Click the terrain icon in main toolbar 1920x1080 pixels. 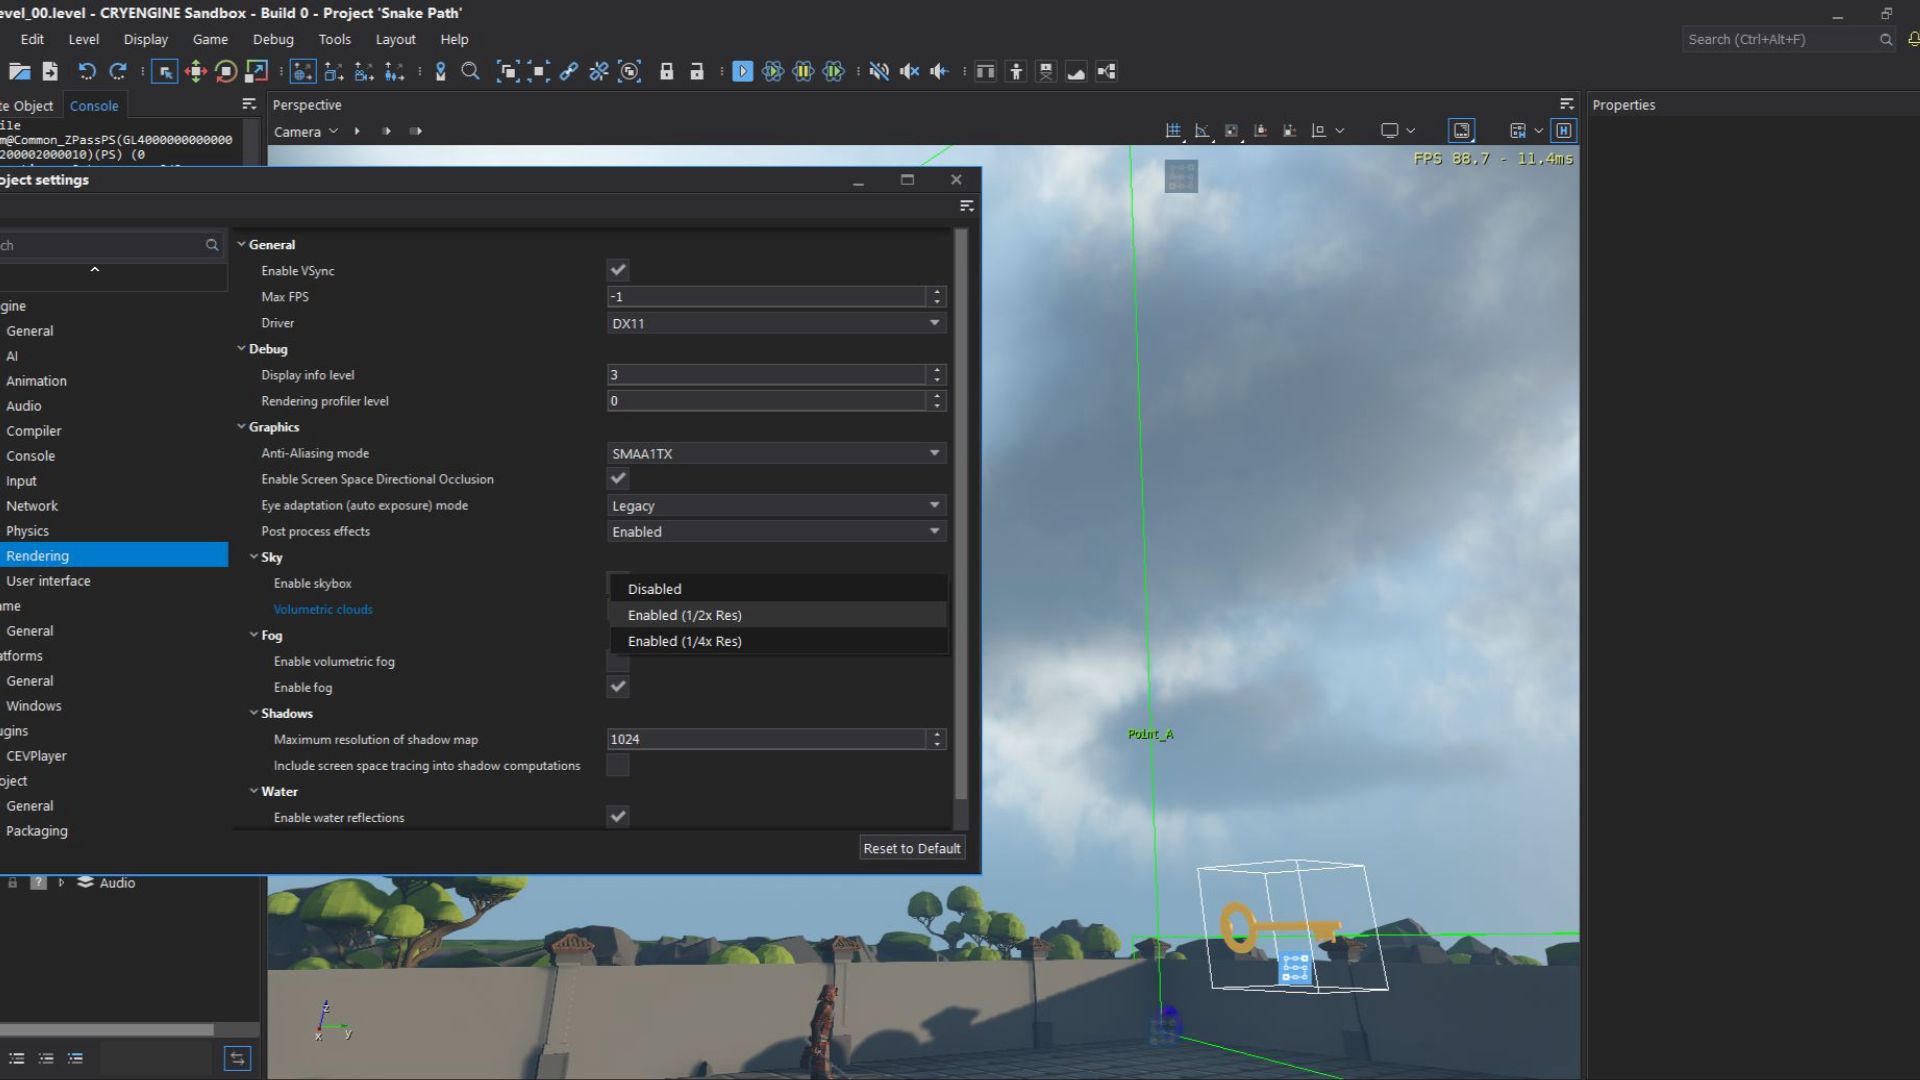click(x=1076, y=71)
